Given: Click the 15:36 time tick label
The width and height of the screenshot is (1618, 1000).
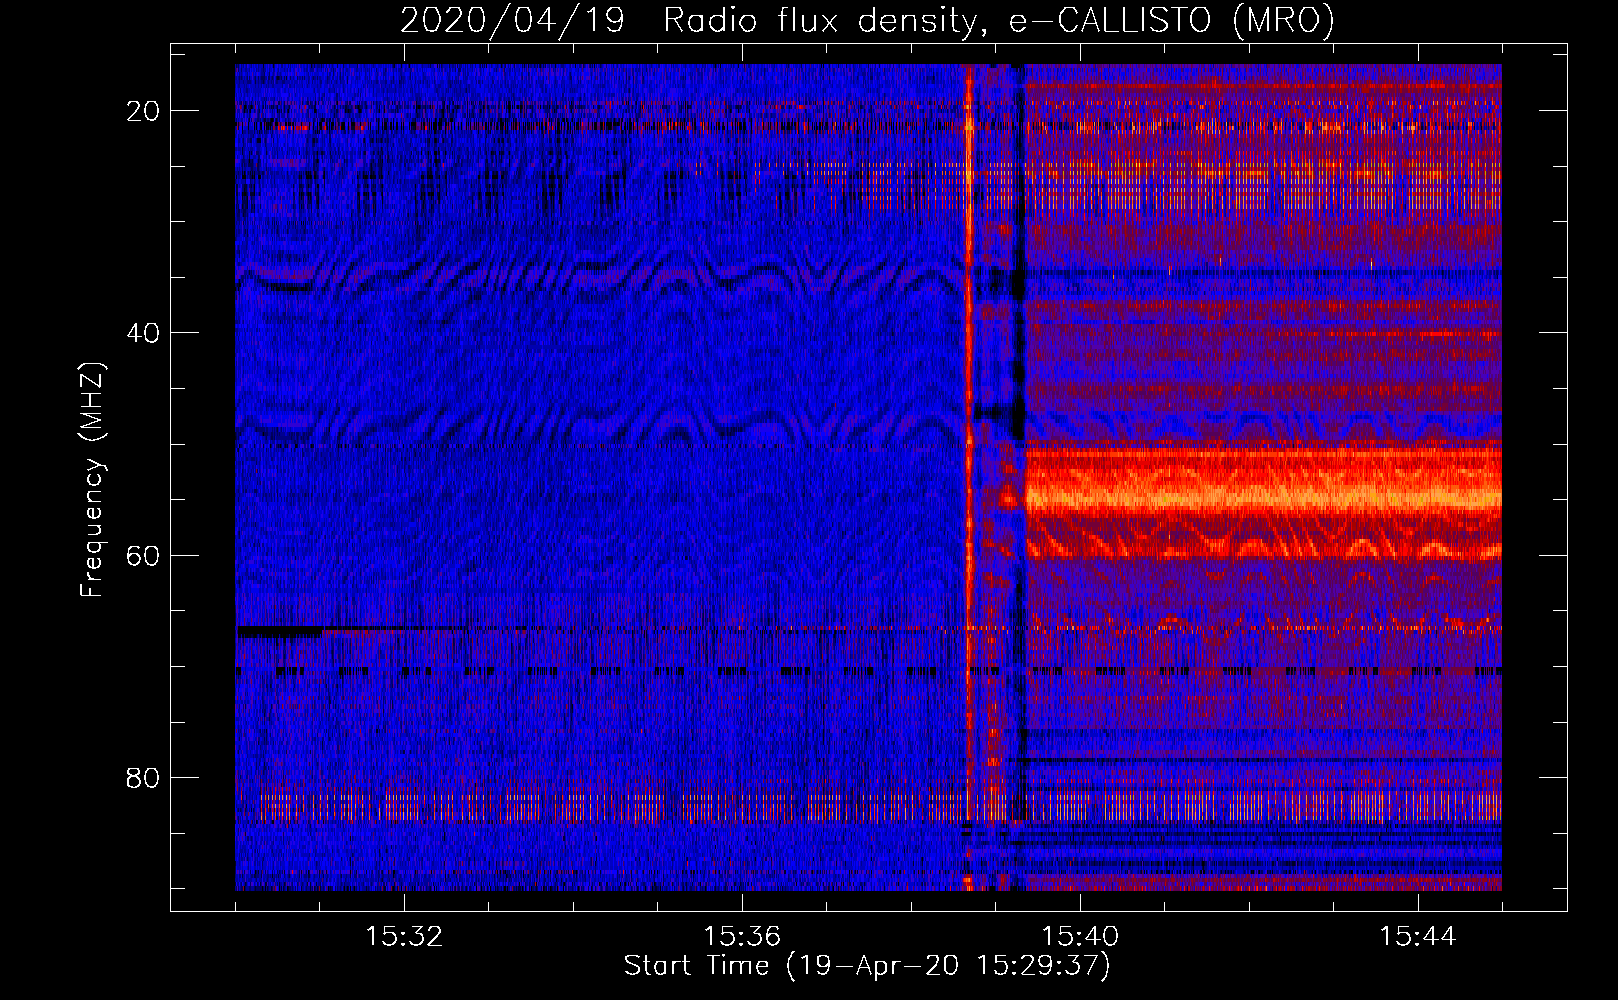Looking at the screenshot, I should tap(742, 937).
